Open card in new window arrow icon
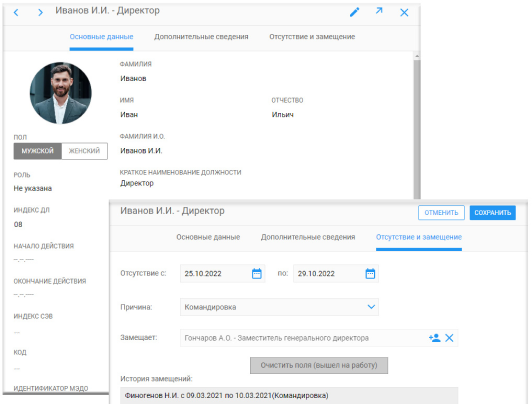Screen dimensions: 532x404 [x=379, y=11]
